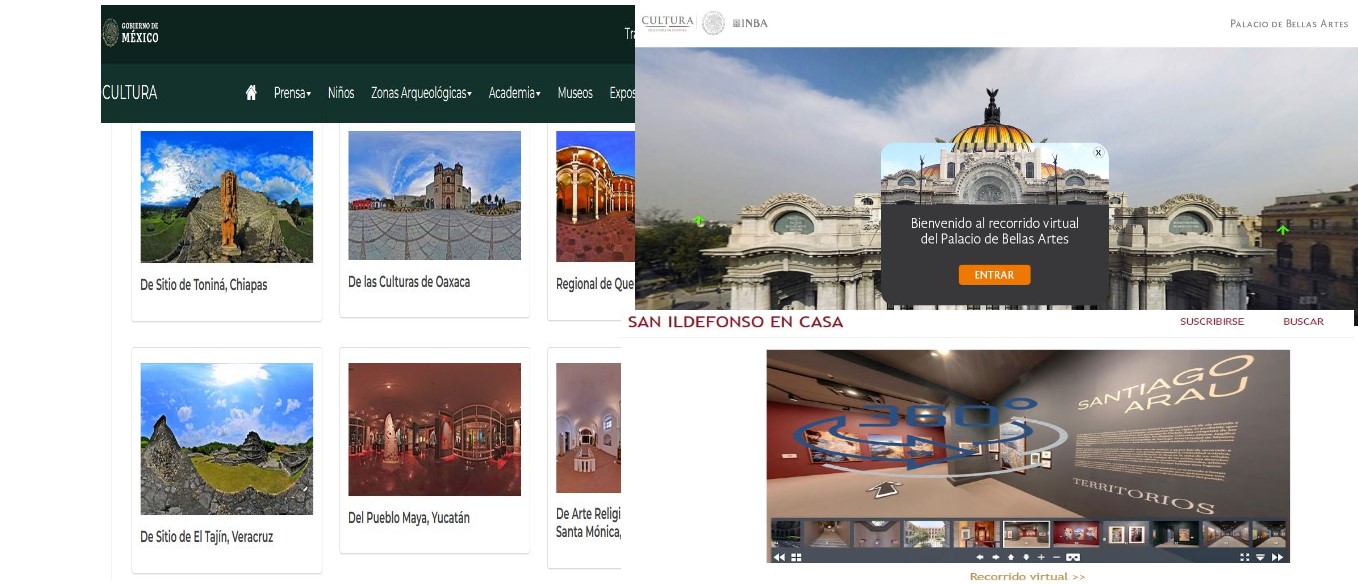The image size is (1358, 585).
Task: Open the thumbnail grid view icon
Action: 796,557
